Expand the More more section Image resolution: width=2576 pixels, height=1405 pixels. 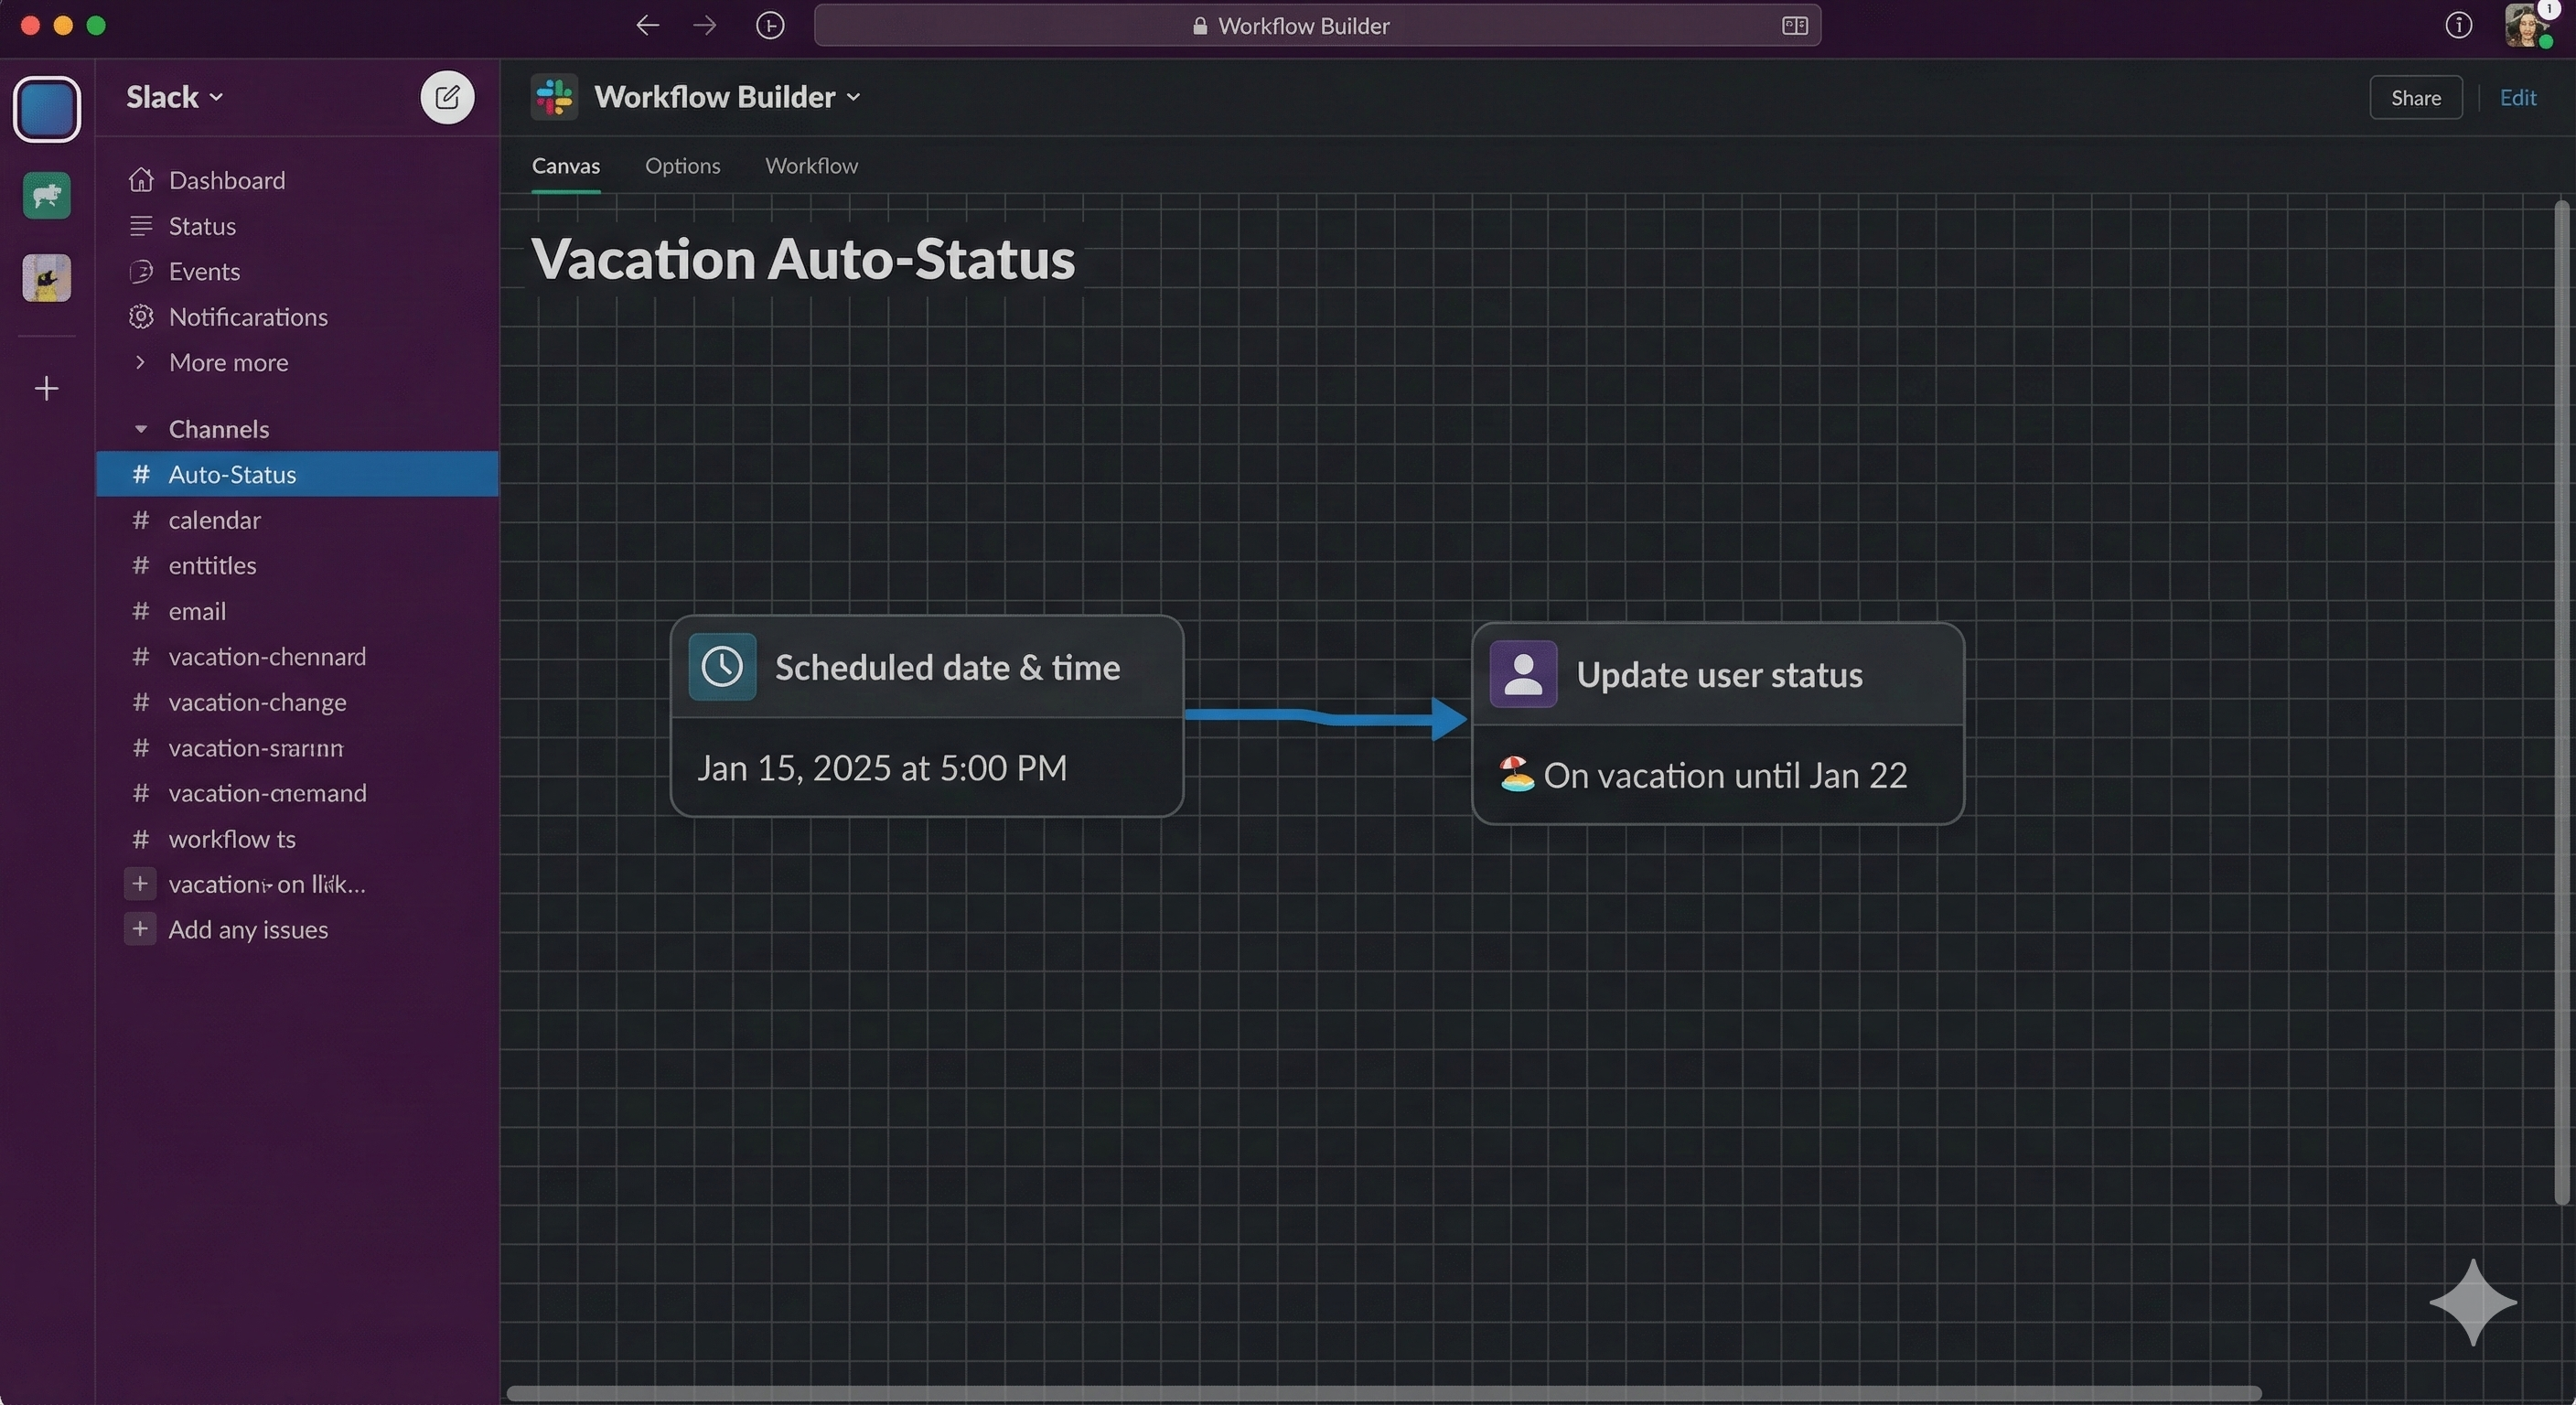pos(141,362)
